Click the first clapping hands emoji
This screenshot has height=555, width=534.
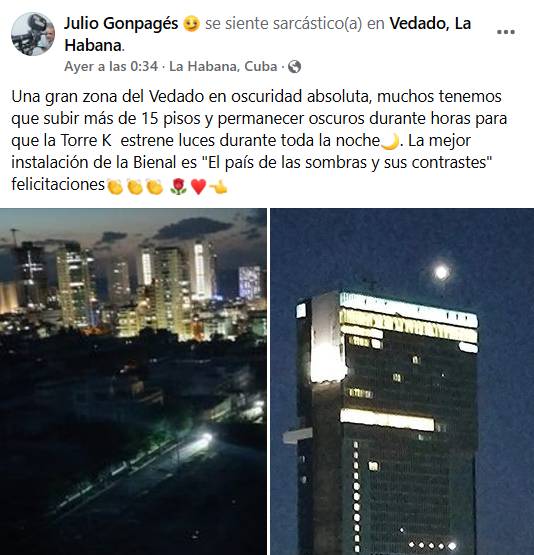115,186
